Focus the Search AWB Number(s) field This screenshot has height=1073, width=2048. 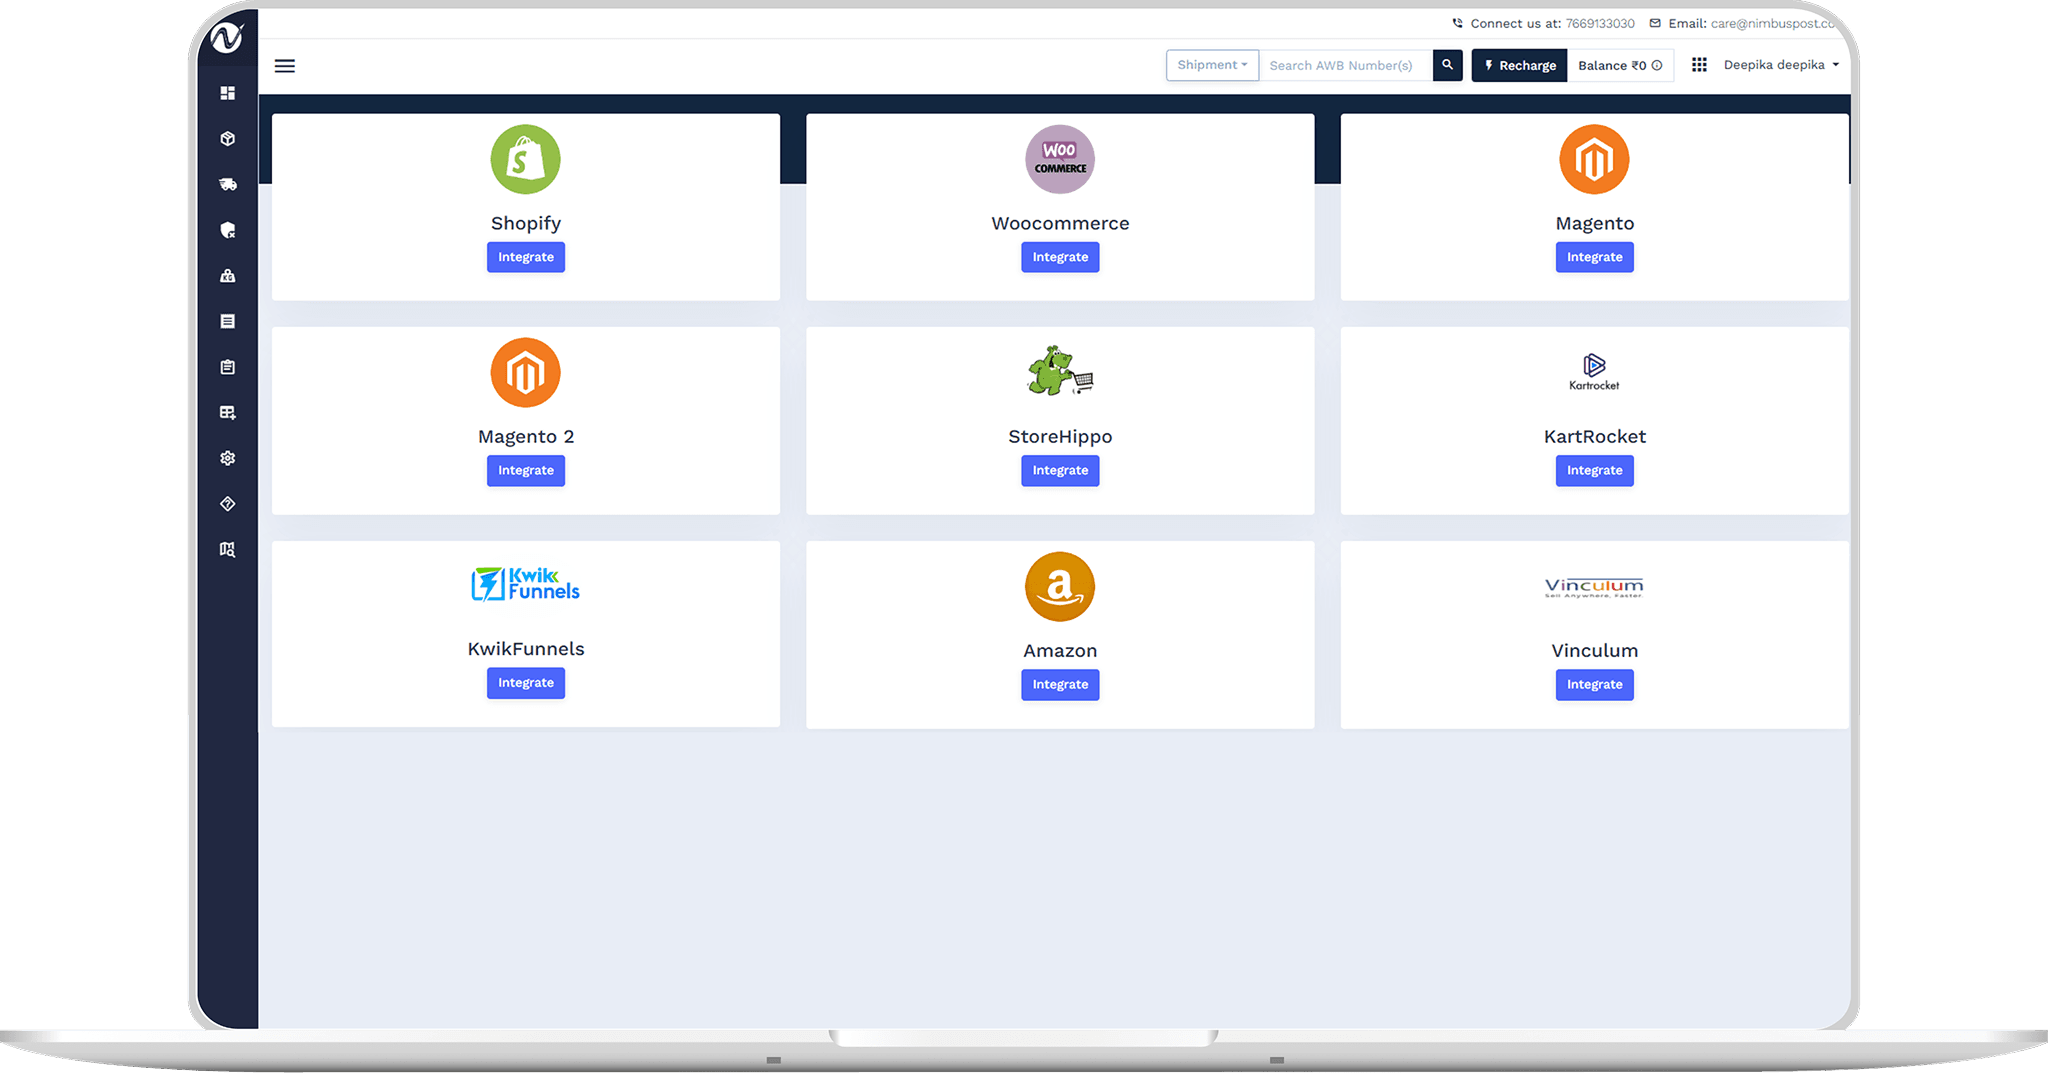[x=1345, y=65]
